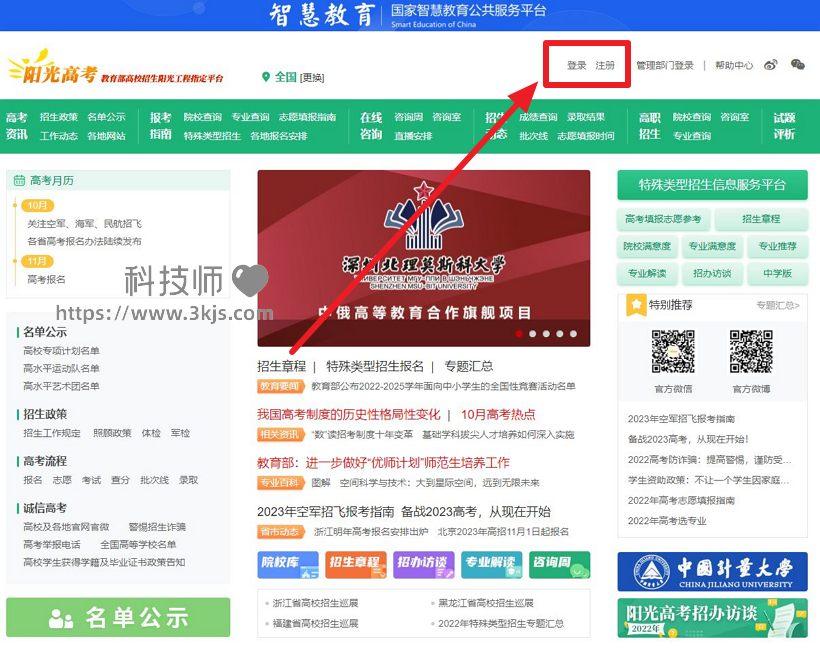Viewport: 820px width, 654px height.
Task: Click the 阳光高考 site logo
Action: 116,68
